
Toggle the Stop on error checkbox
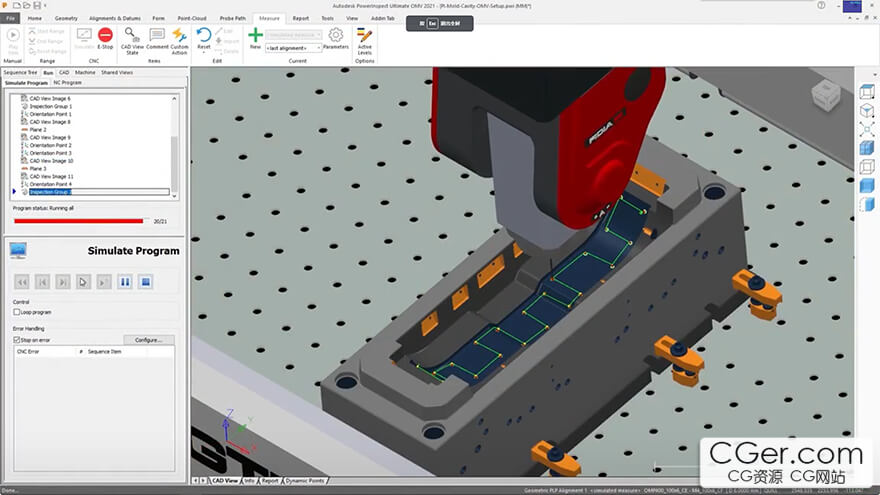click(16, 340)
